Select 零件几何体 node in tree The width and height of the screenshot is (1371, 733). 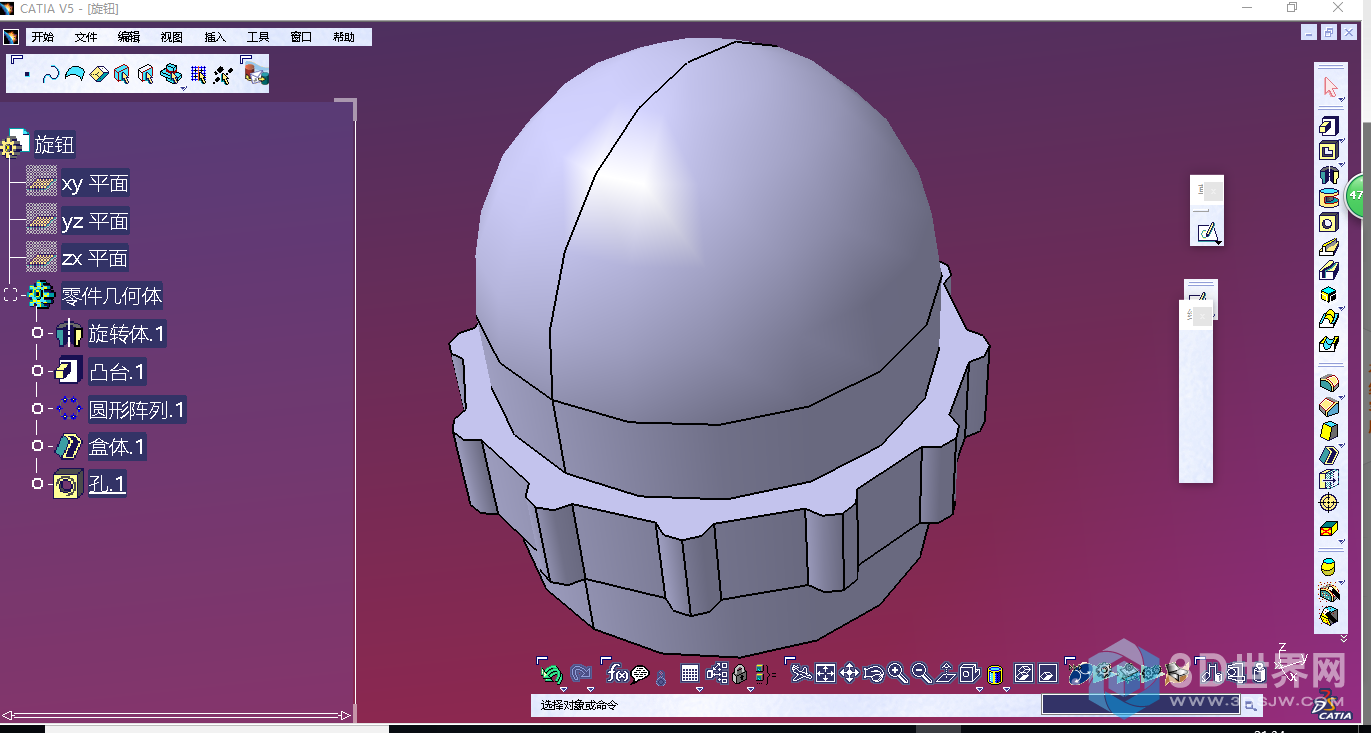point(112,296)
